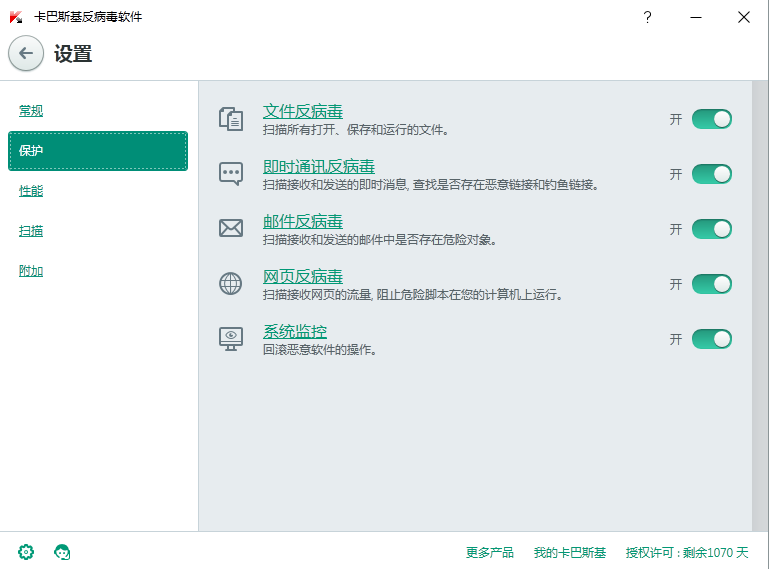Screen dimensions: 769x569
Task: Click 授权许可:剩余1070天 link
Action: [687, 553]
